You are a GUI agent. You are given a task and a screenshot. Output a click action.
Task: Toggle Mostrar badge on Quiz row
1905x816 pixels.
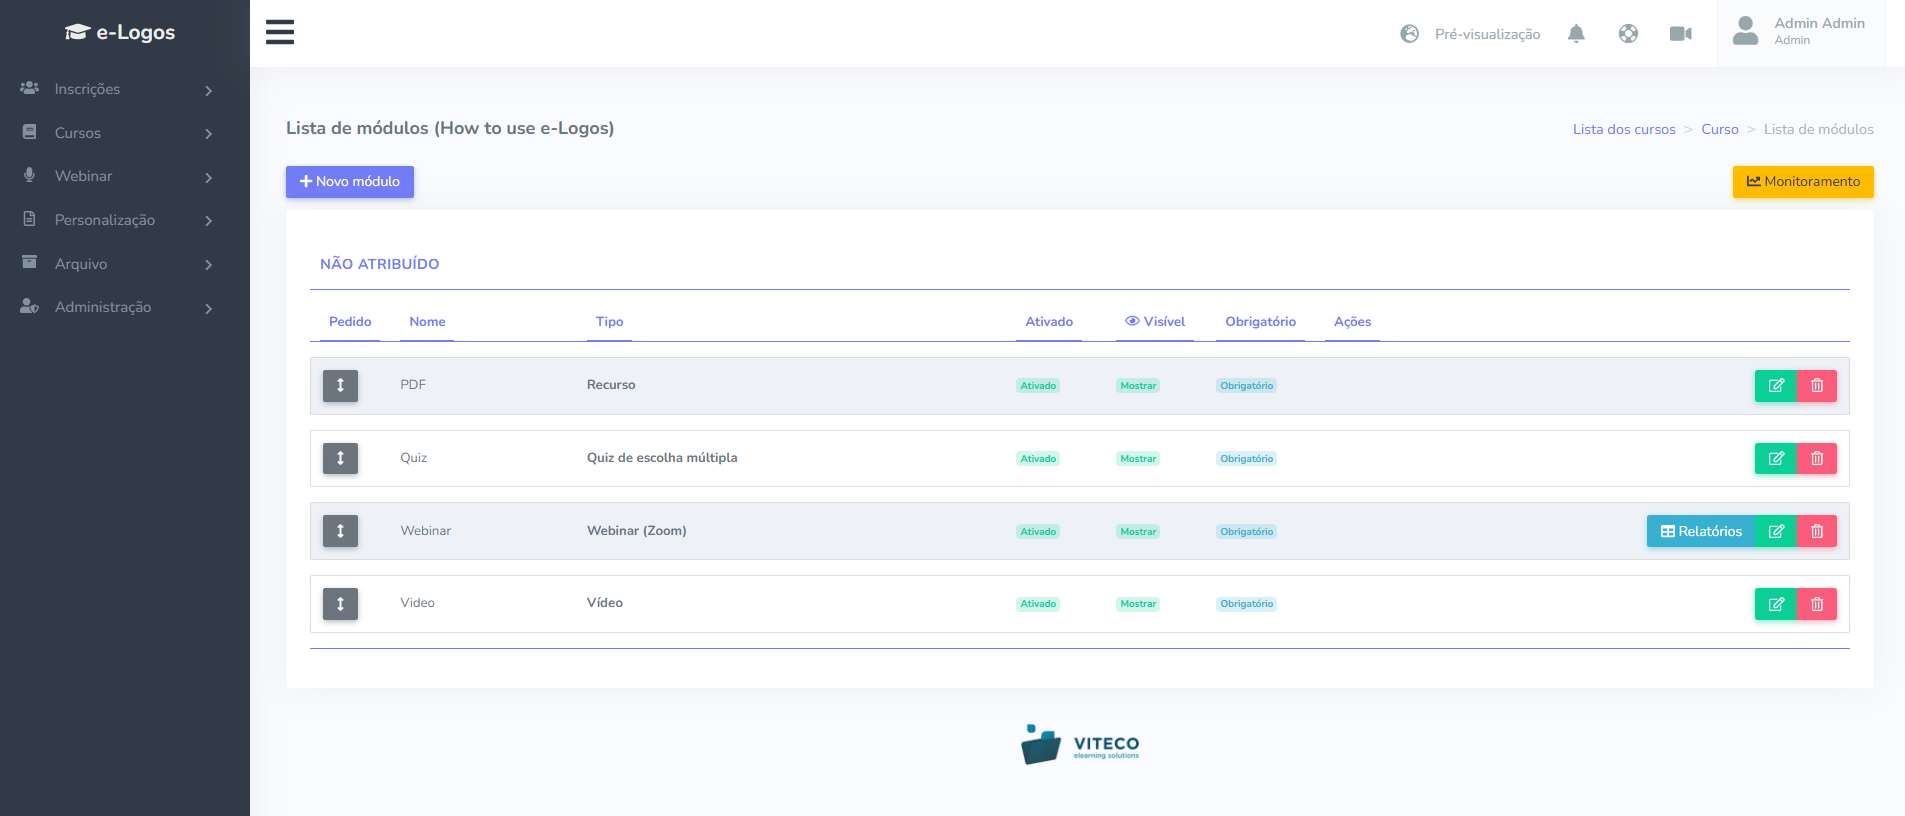1138,459
